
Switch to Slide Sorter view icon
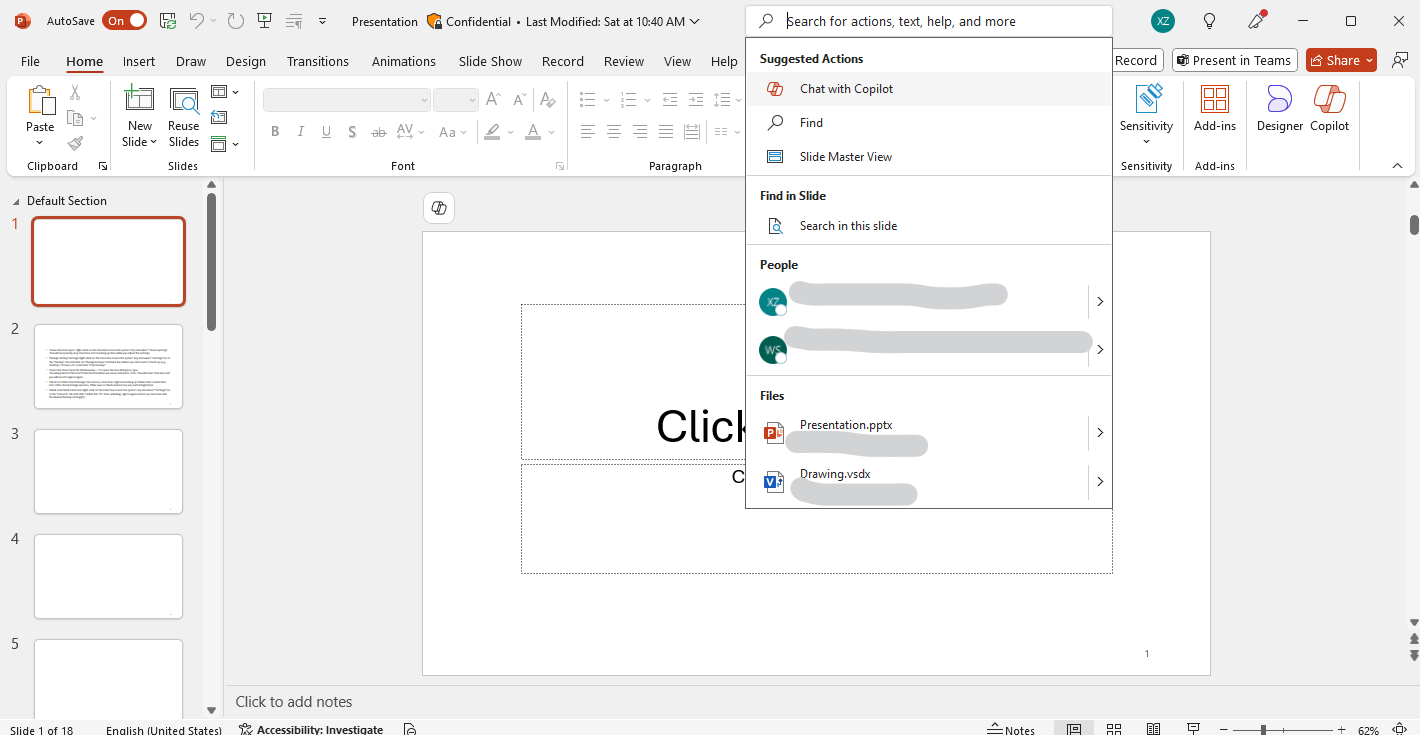pos(1114,729)
